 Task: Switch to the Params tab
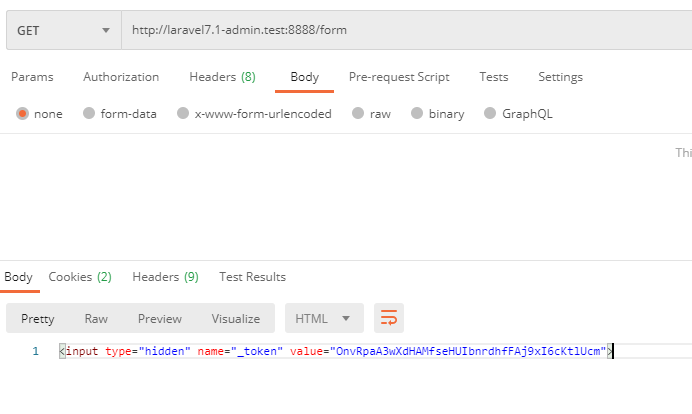coord(32,77)
